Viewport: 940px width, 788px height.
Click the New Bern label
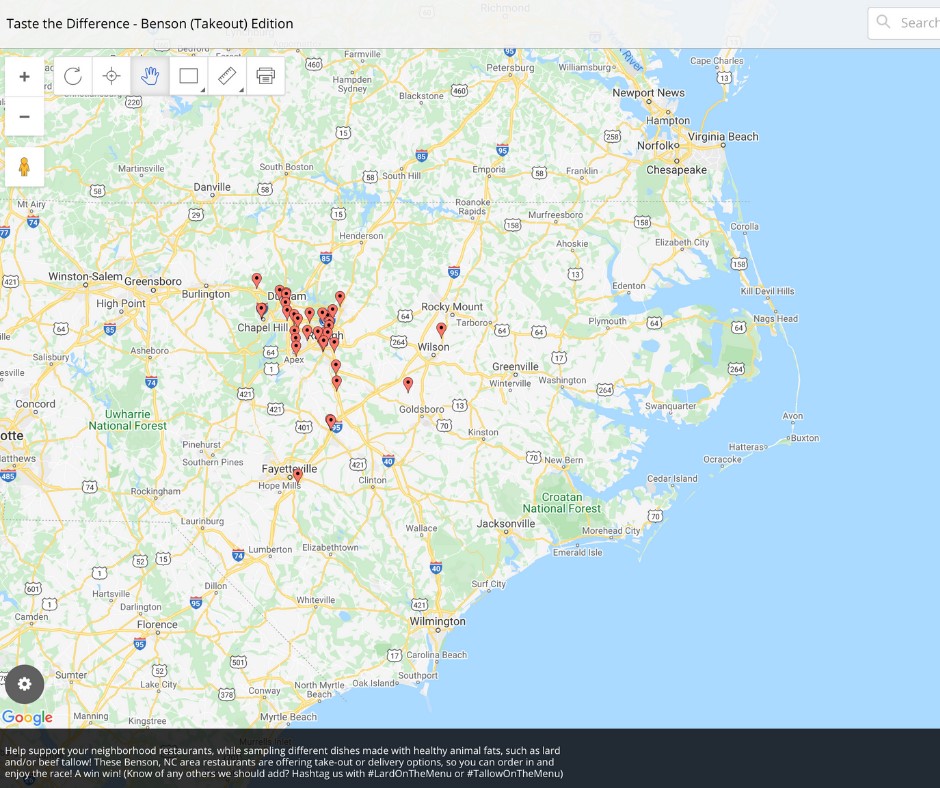click(x=564, y=460)
